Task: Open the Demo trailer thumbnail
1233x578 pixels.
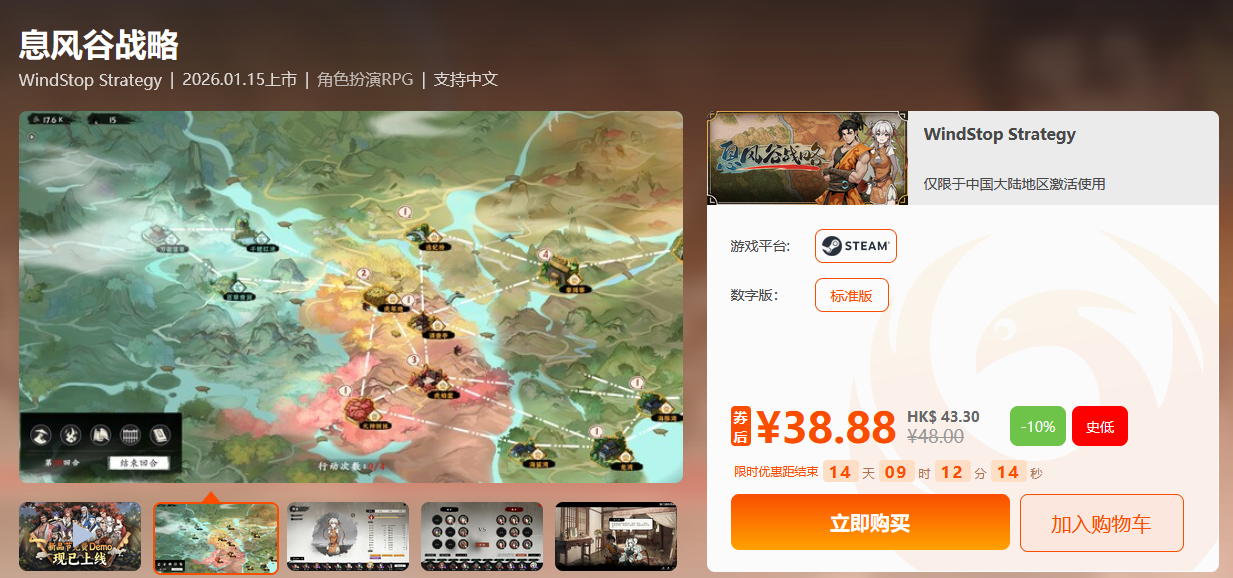Action: 80,537
